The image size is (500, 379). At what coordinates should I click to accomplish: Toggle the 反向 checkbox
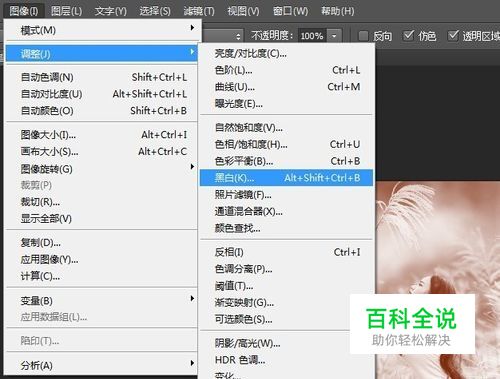point(363,35)
